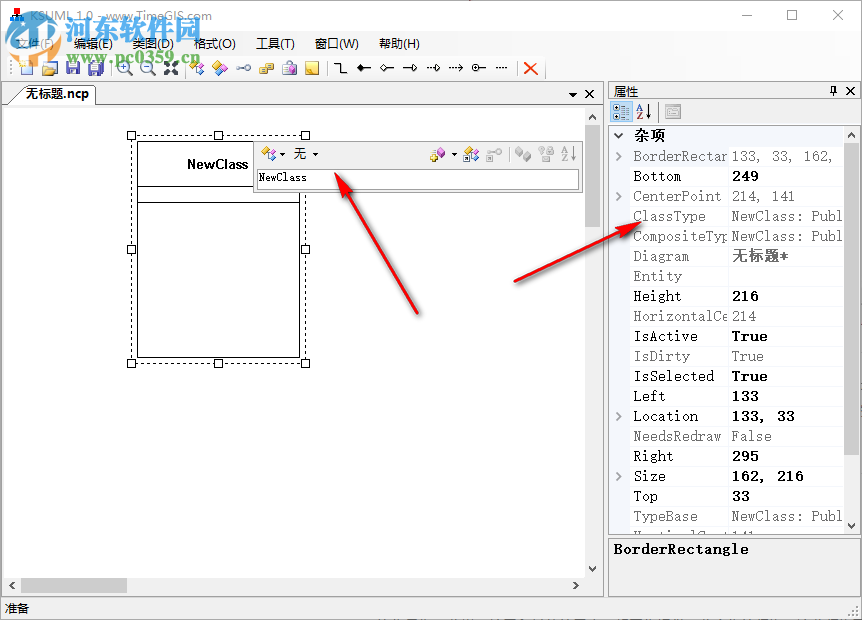Click the red X delete icon in toolbar
The image size is (862, 620).
pos(531,68)
